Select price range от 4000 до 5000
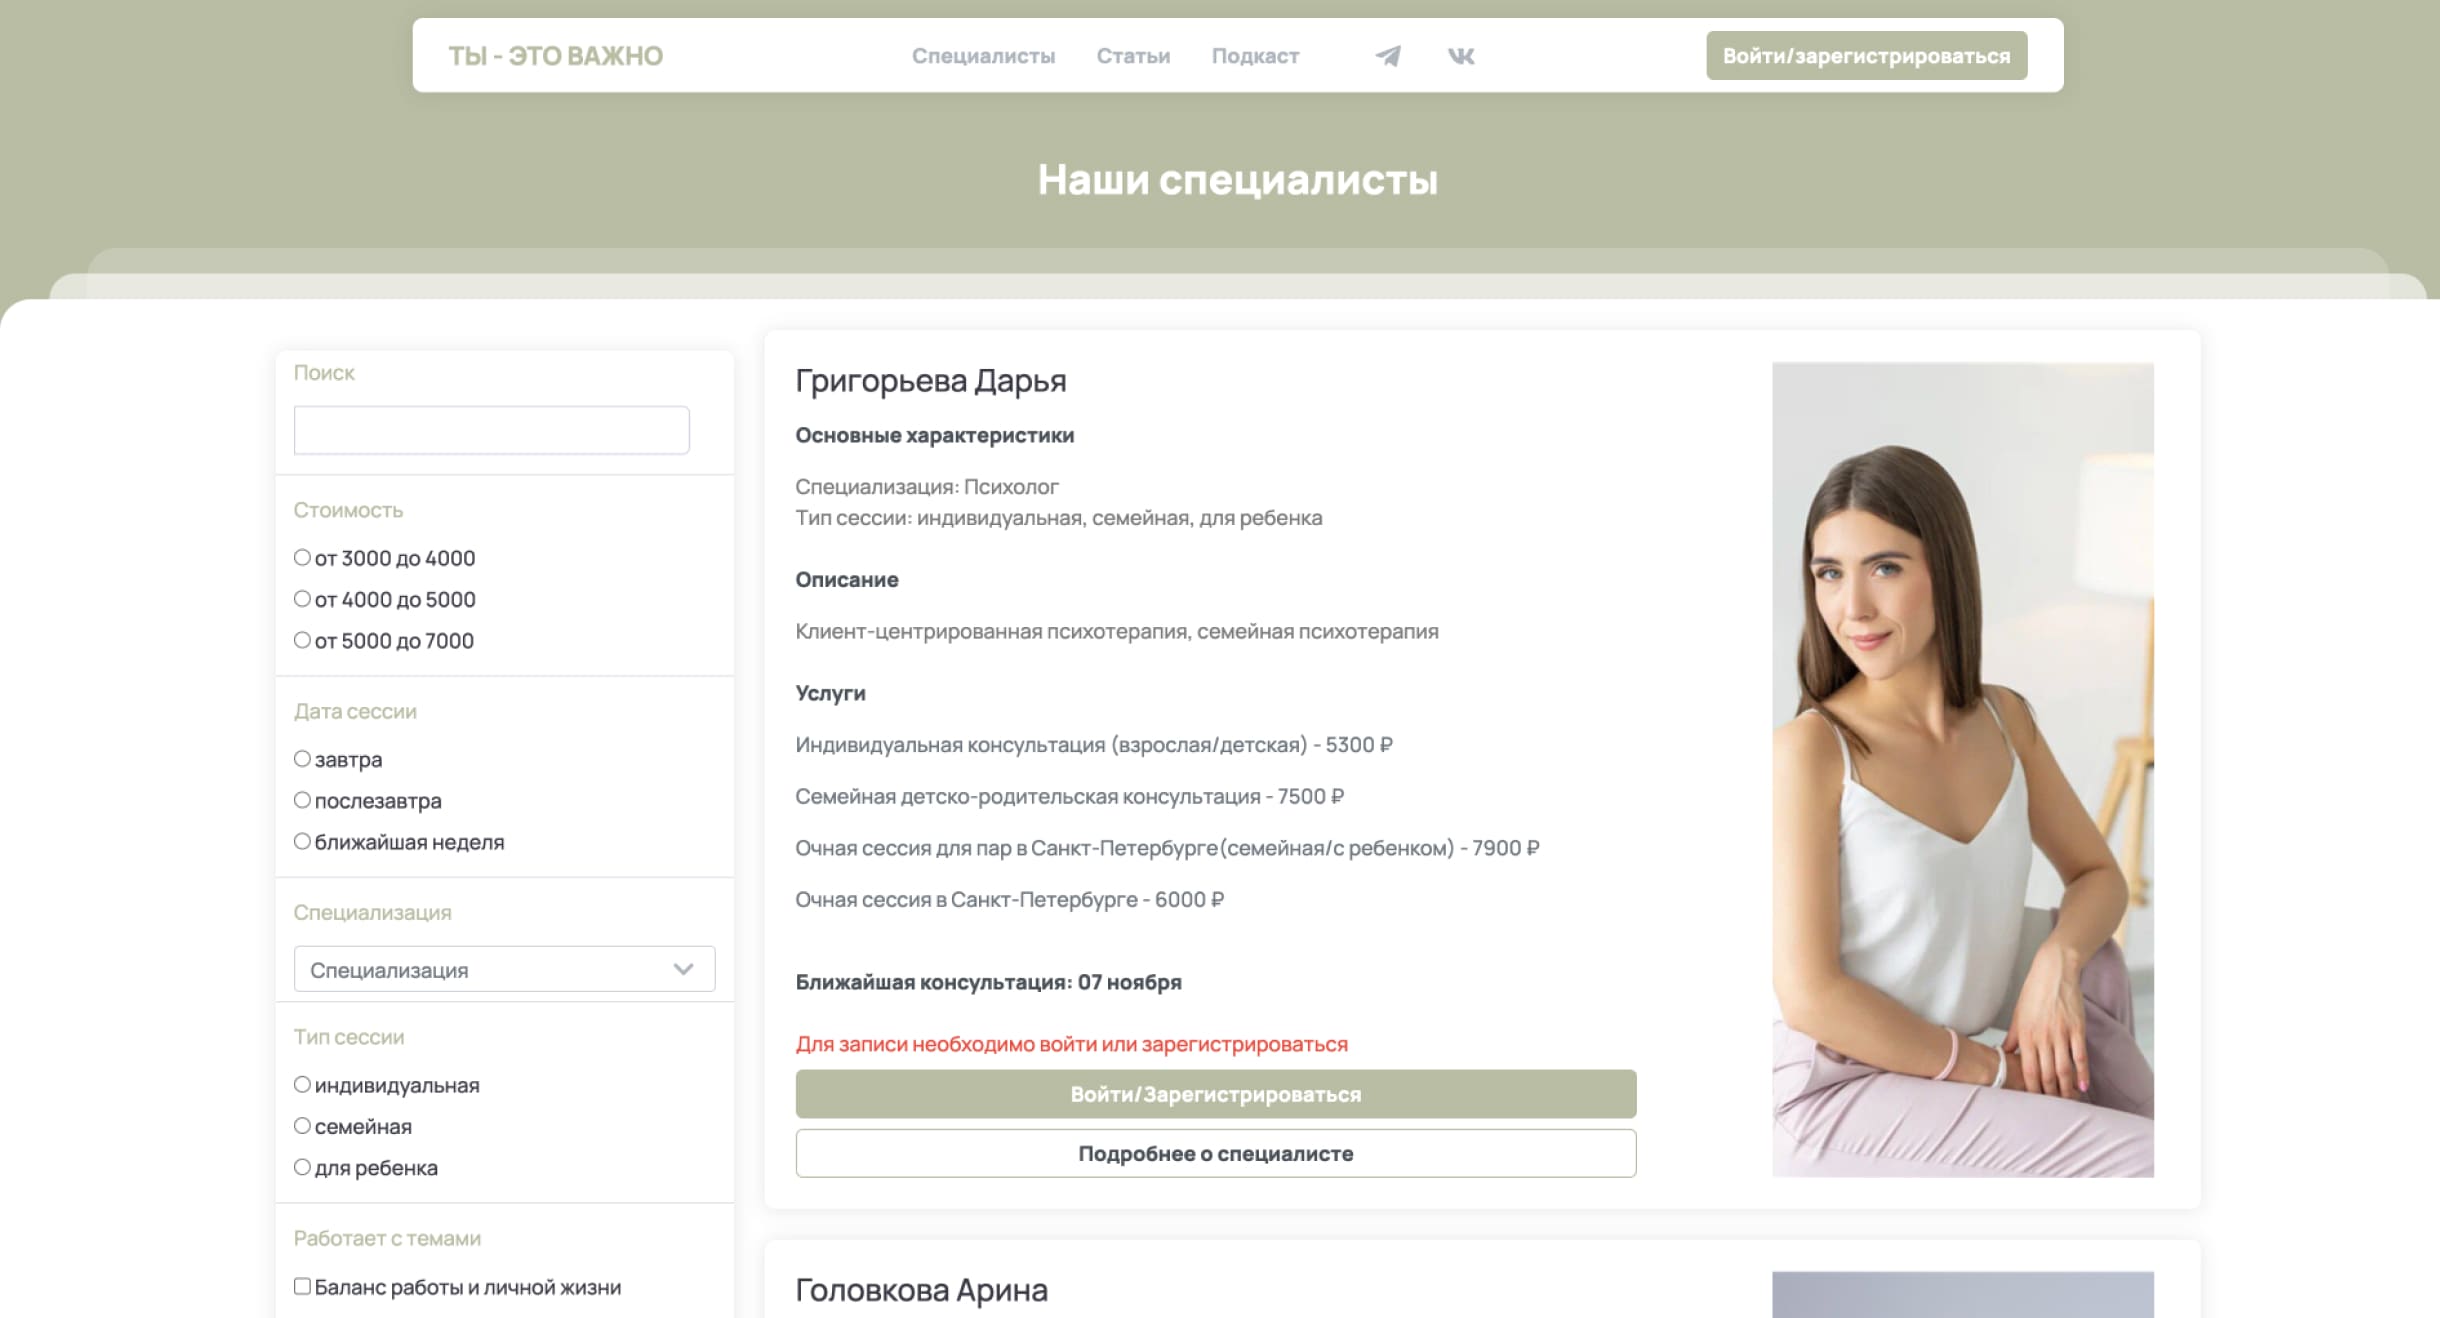This screenshot has height=1318, width=2440. point(302,598)
